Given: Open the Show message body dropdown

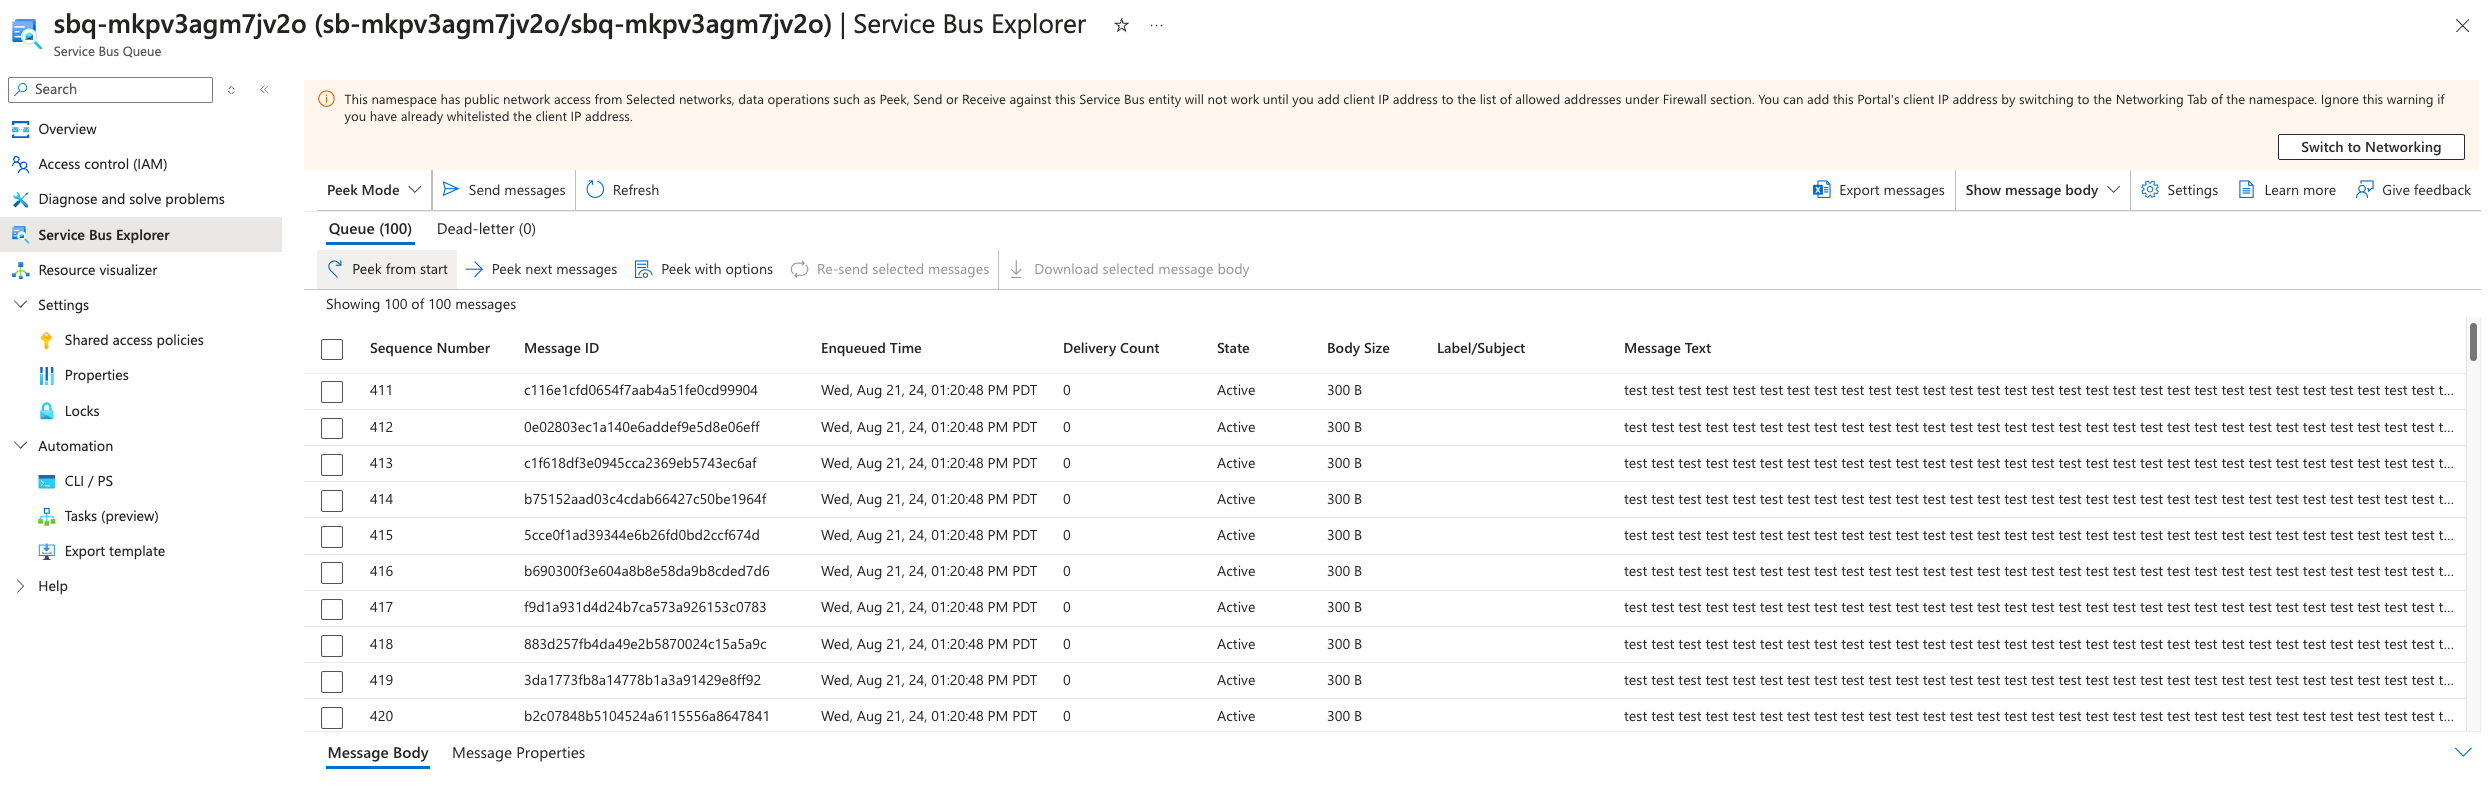Looking at the screenshot, I should 2042,190.
